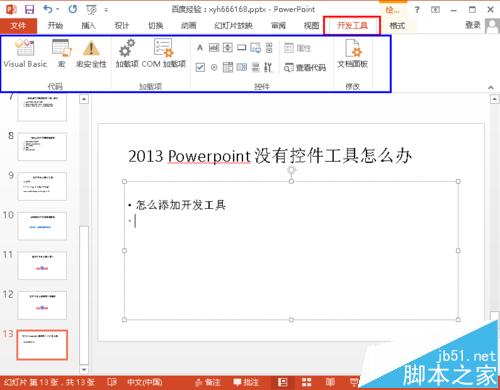
Task: Insert an Image control
Action: tap(256, 48)
